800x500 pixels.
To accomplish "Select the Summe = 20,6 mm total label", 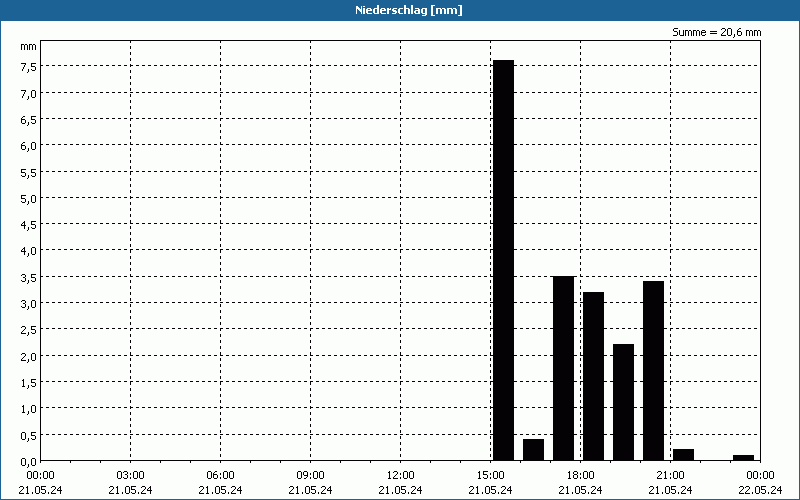I will (x=716, y=32).
